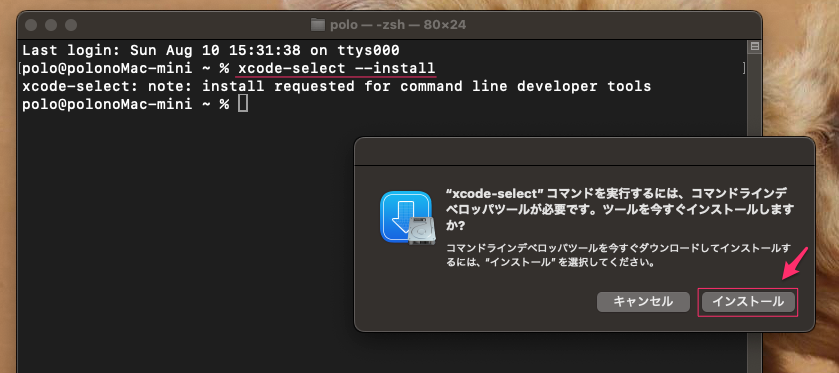This screenshot has height=373, width=839.
Task: Click the pink arrow pointing at インストール
Action: click(x=795, y=264)
